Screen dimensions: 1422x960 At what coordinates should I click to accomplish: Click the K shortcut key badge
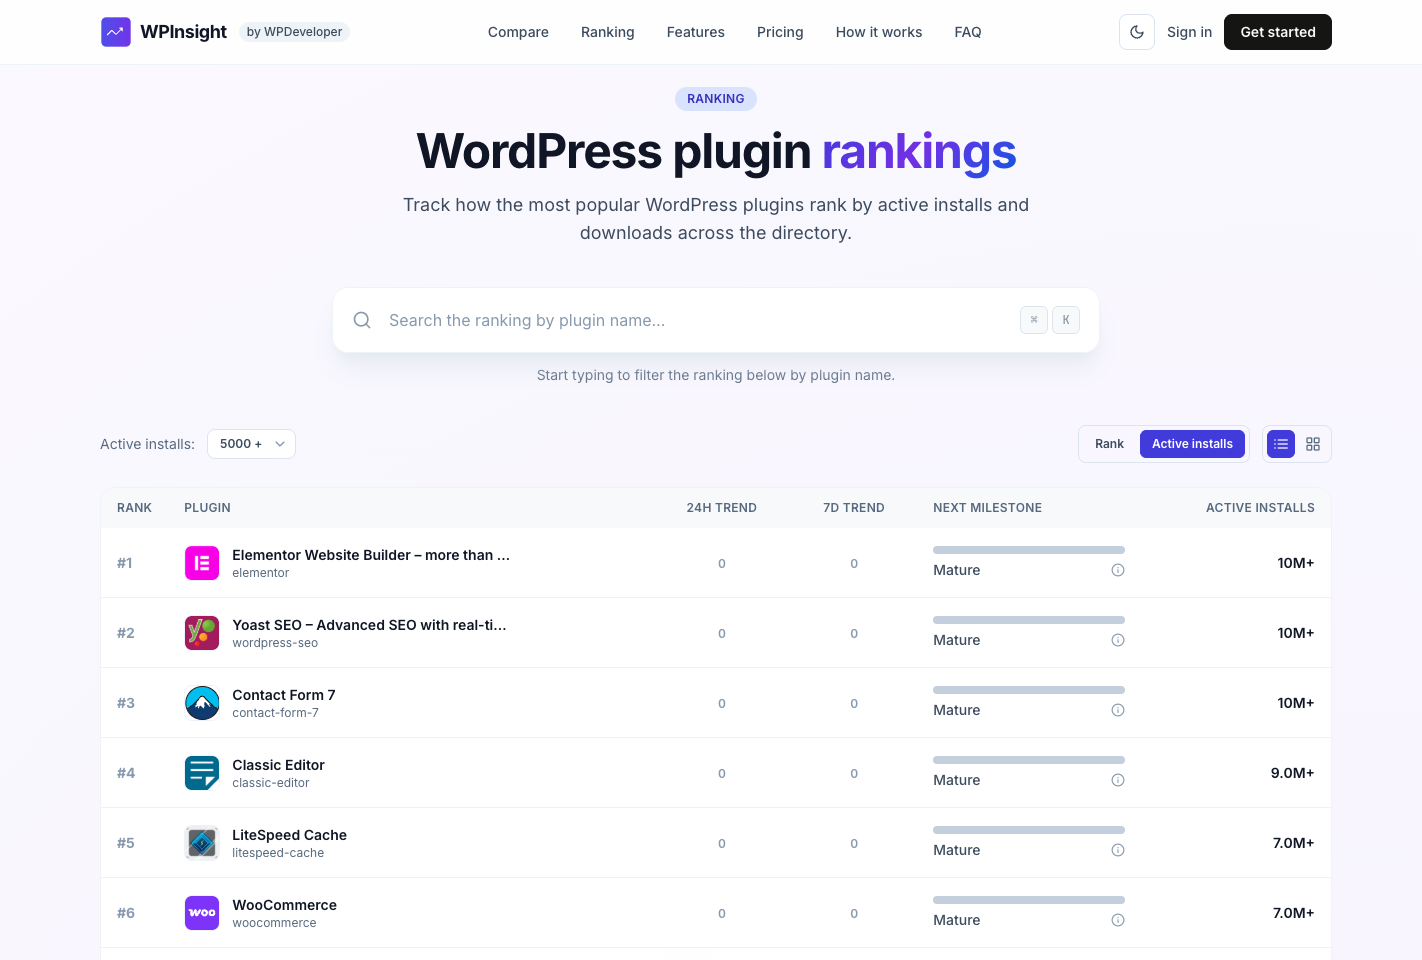click(1066, 320)
